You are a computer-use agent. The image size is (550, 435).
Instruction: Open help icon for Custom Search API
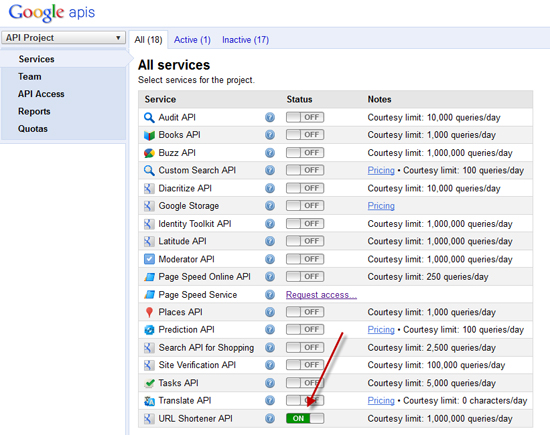[270, 170]
